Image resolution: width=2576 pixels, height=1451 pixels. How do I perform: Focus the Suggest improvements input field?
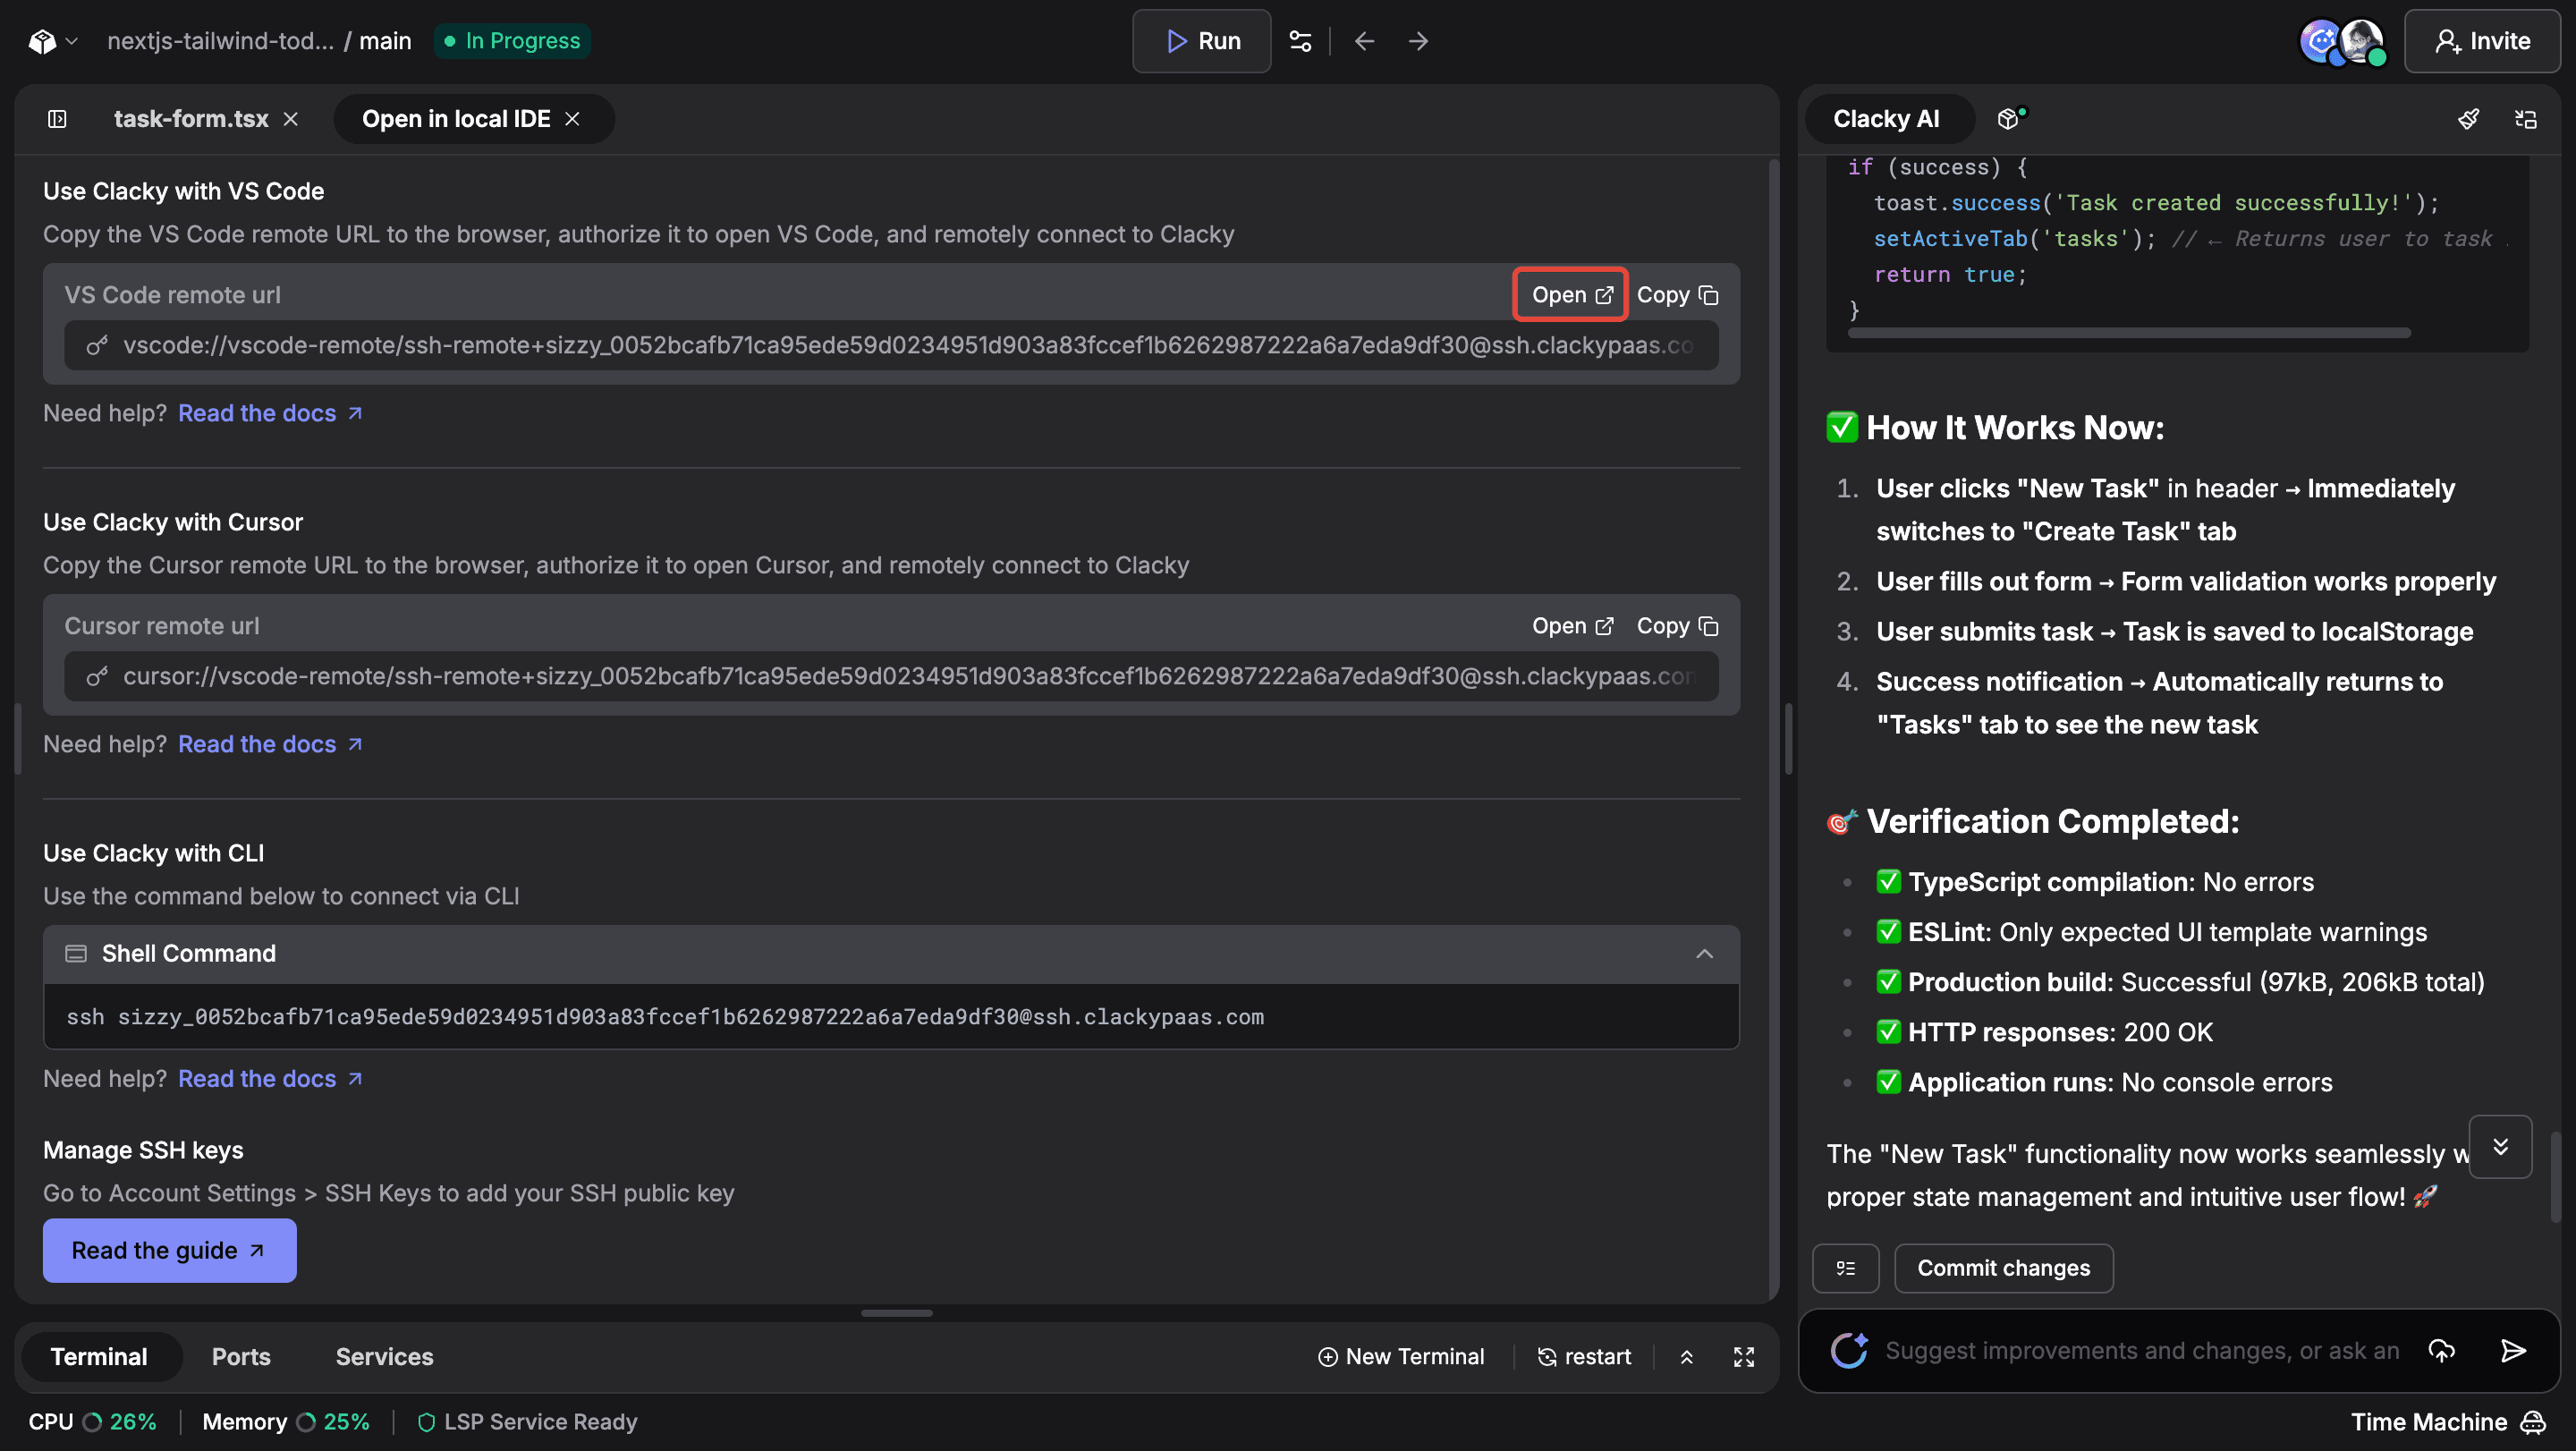point(2141,1351)
